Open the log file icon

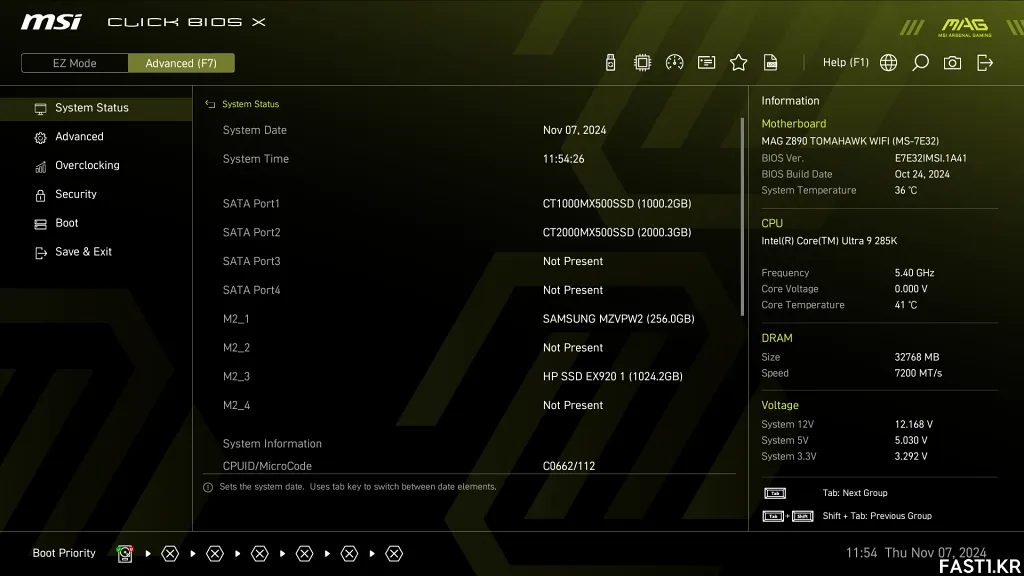pos(771,63)
